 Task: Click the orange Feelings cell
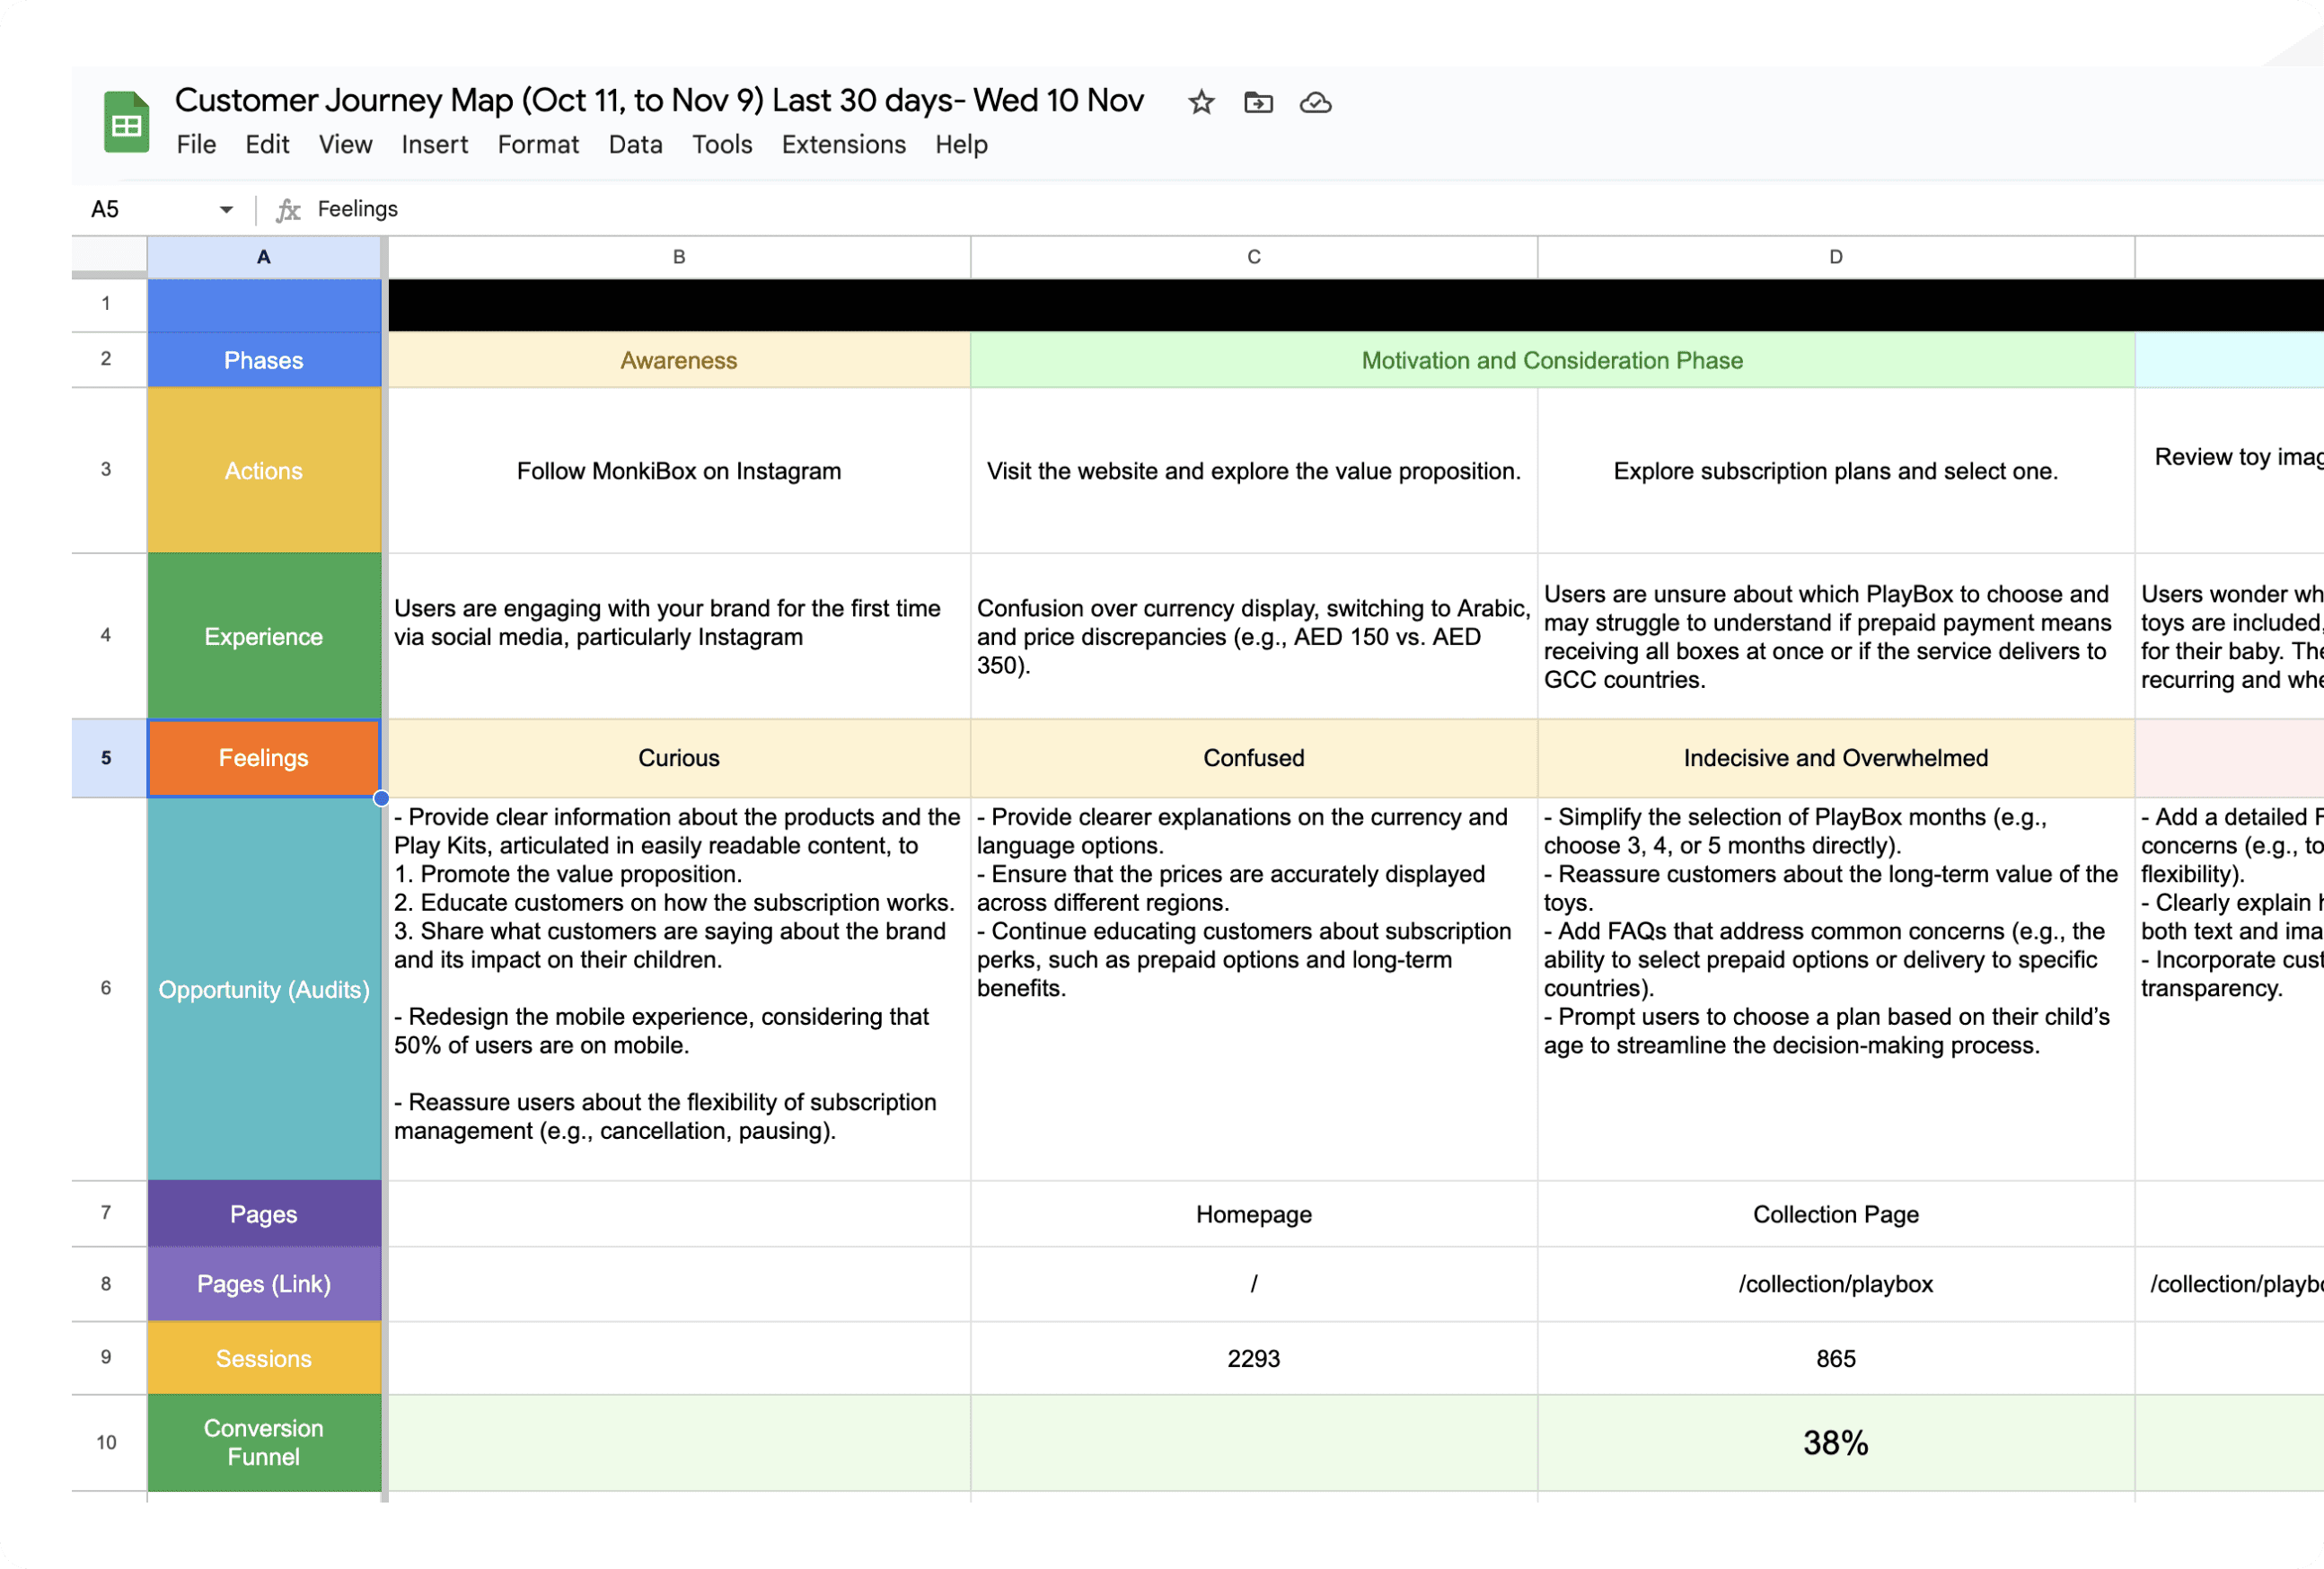click(x=264, y=758)
